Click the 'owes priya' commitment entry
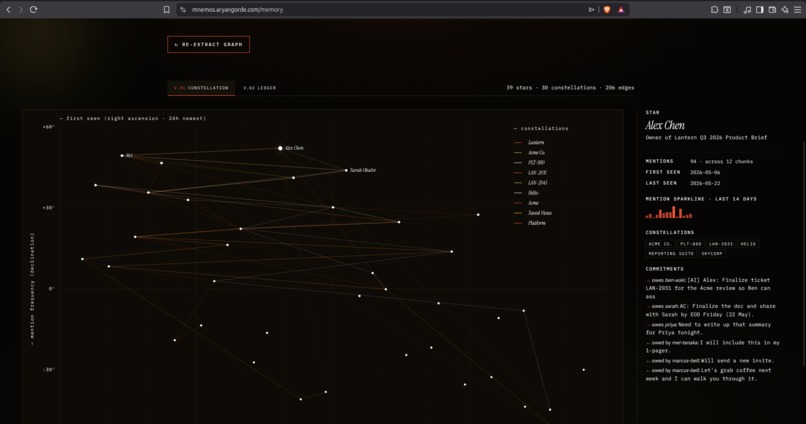 pos(708,328)
